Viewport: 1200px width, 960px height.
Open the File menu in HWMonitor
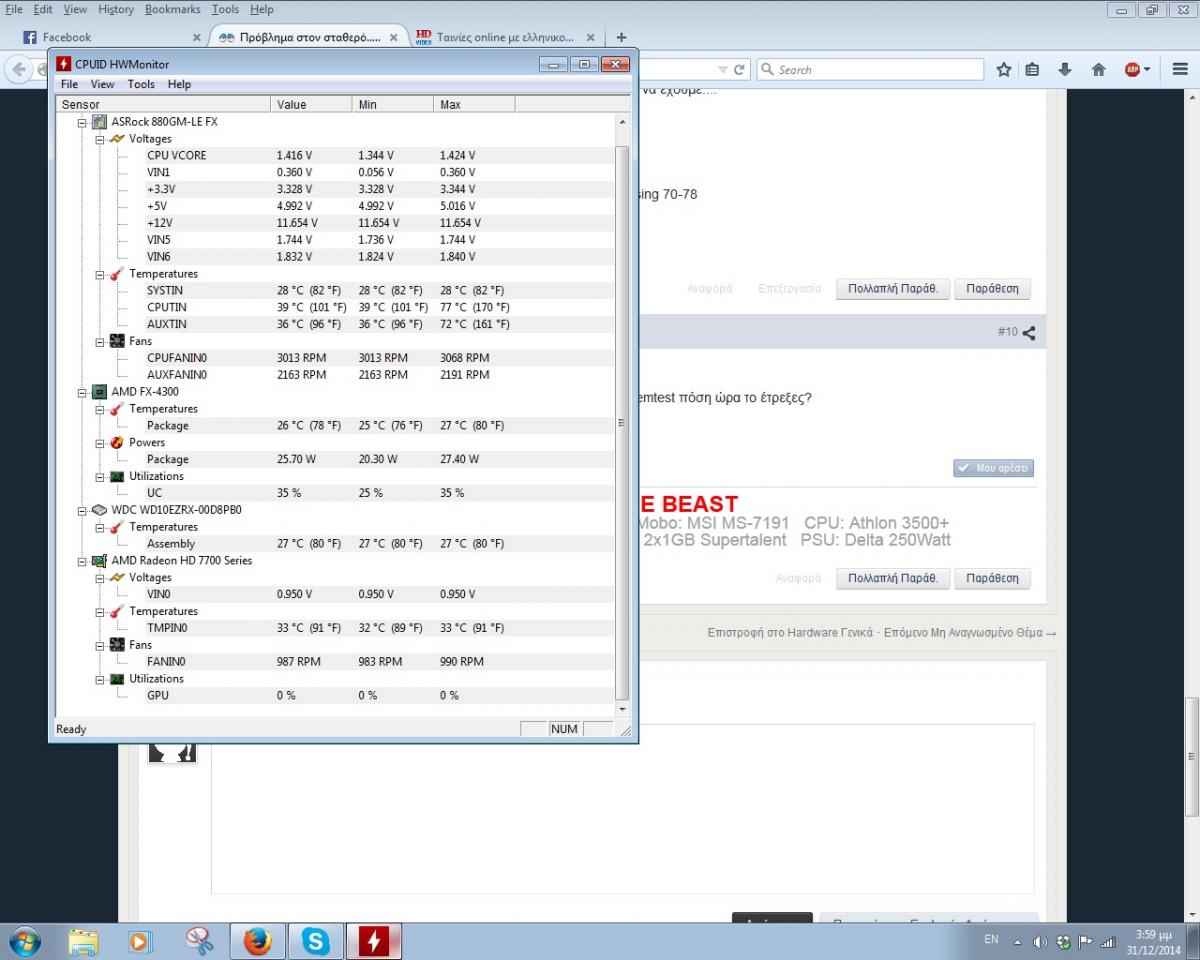click(69, 84)
